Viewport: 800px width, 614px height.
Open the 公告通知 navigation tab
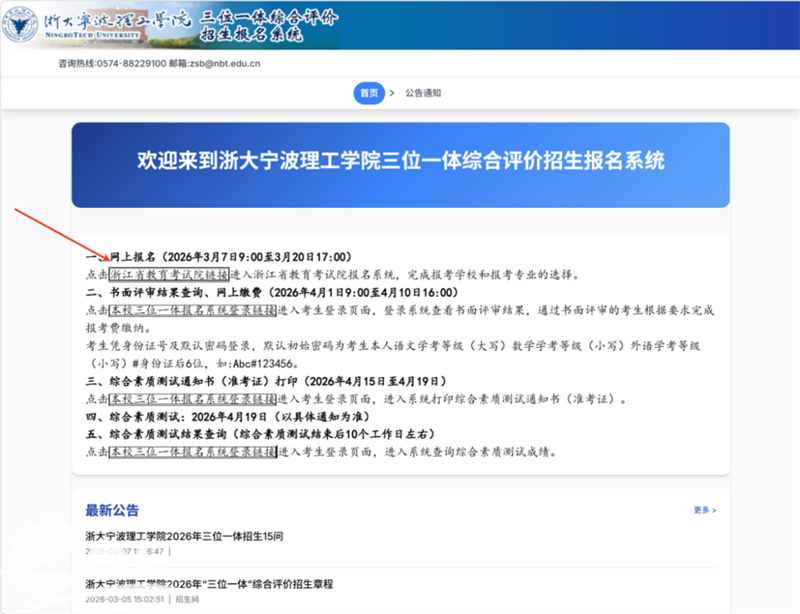click(x=423, y=93)
